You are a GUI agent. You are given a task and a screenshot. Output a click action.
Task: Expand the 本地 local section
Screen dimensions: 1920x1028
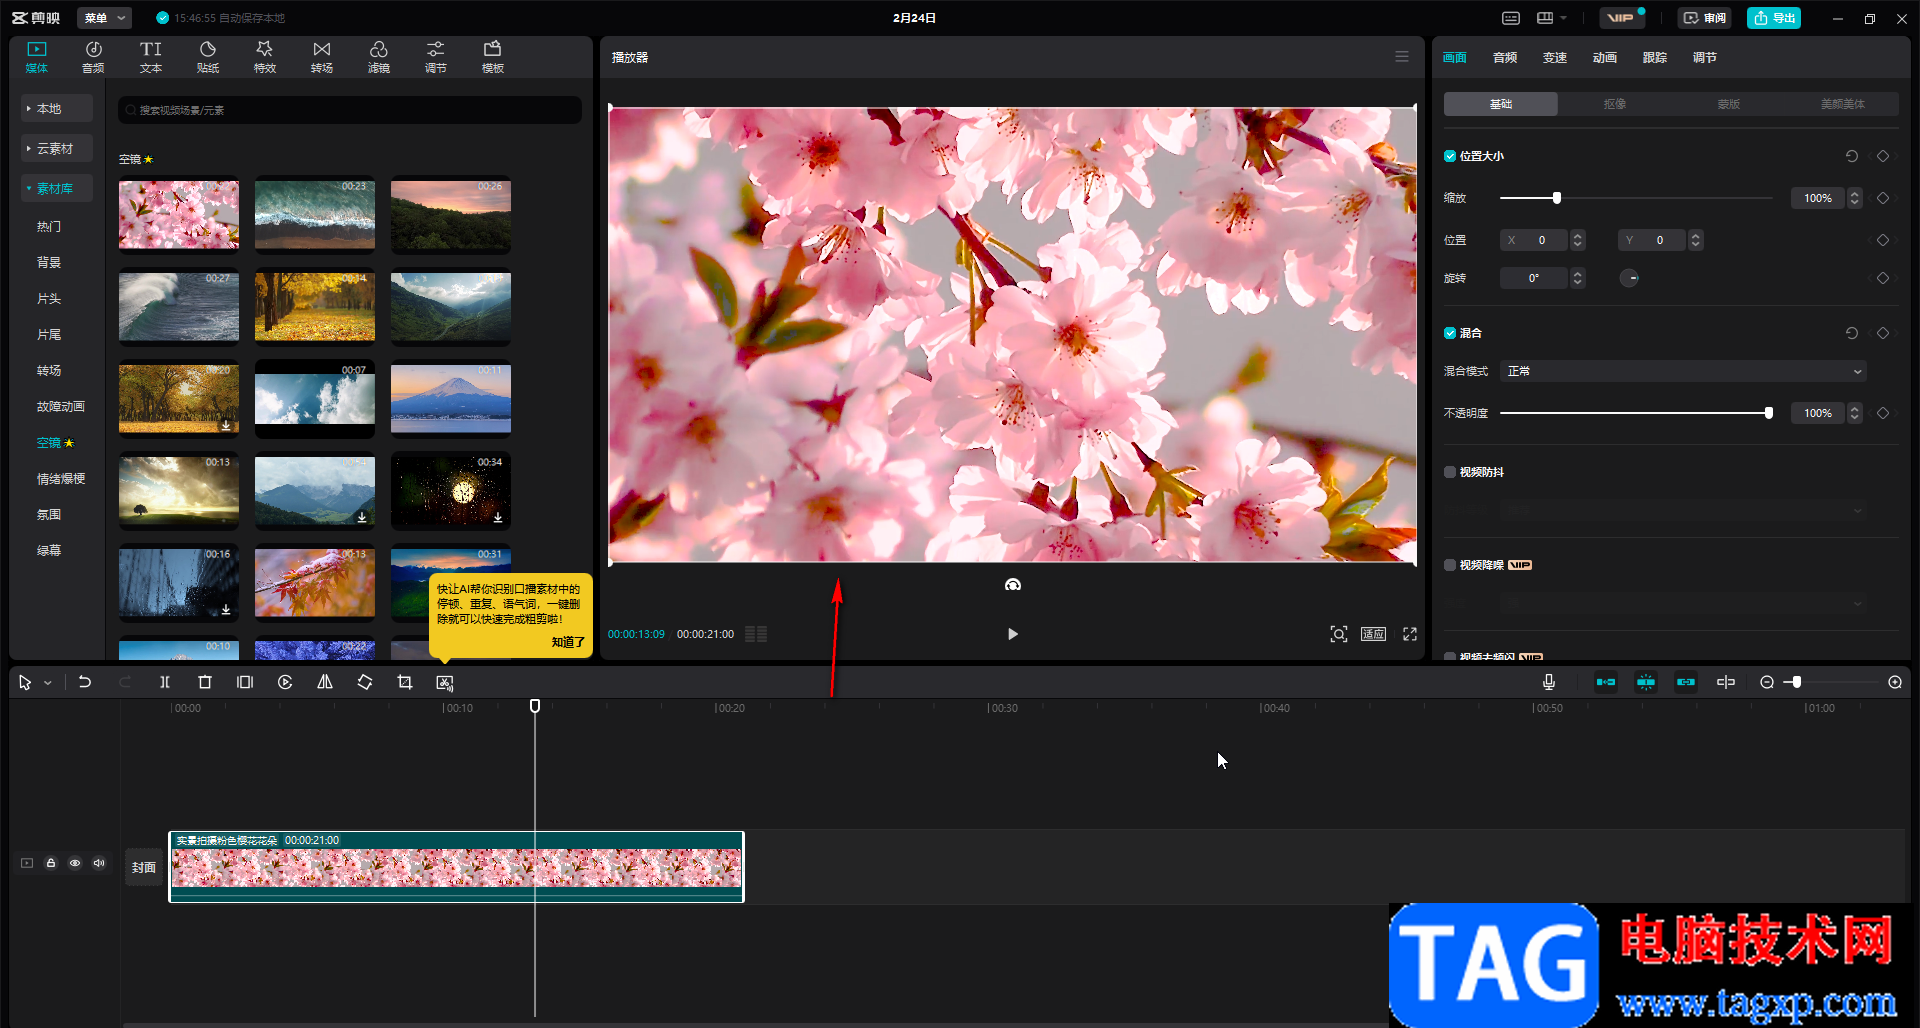[x=57, y=108]
